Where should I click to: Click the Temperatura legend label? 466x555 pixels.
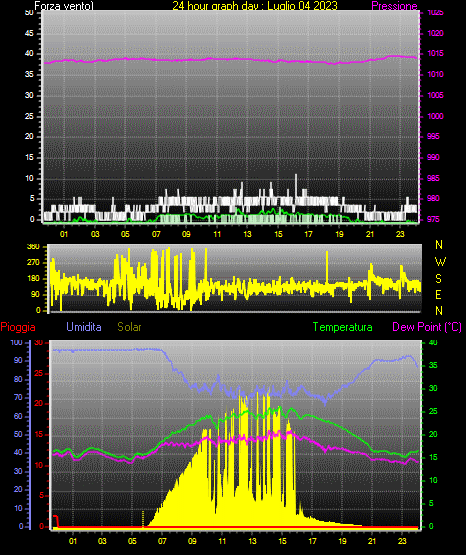click(342, 327)
